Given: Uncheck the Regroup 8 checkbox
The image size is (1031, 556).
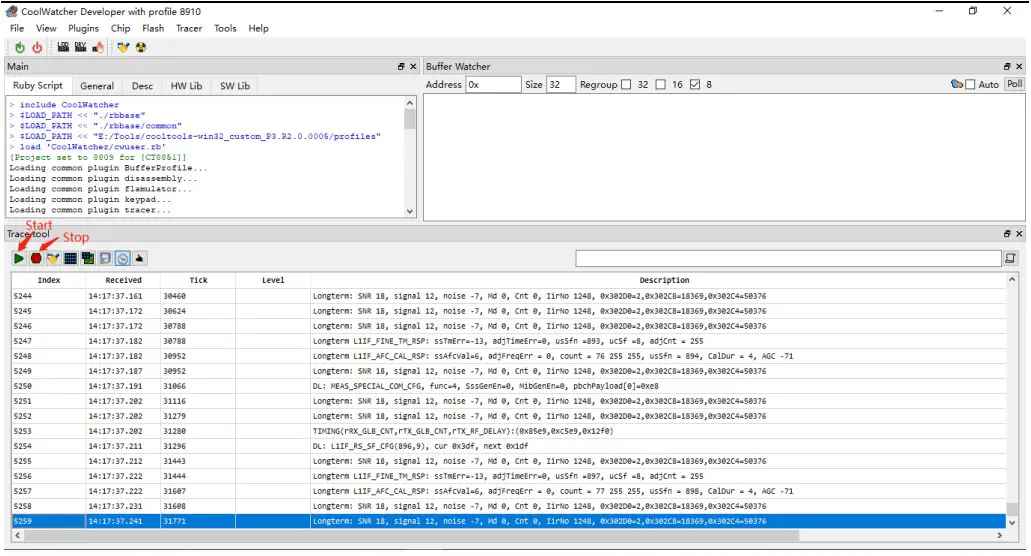Looking at the screenshot, I should coord(695,85).
